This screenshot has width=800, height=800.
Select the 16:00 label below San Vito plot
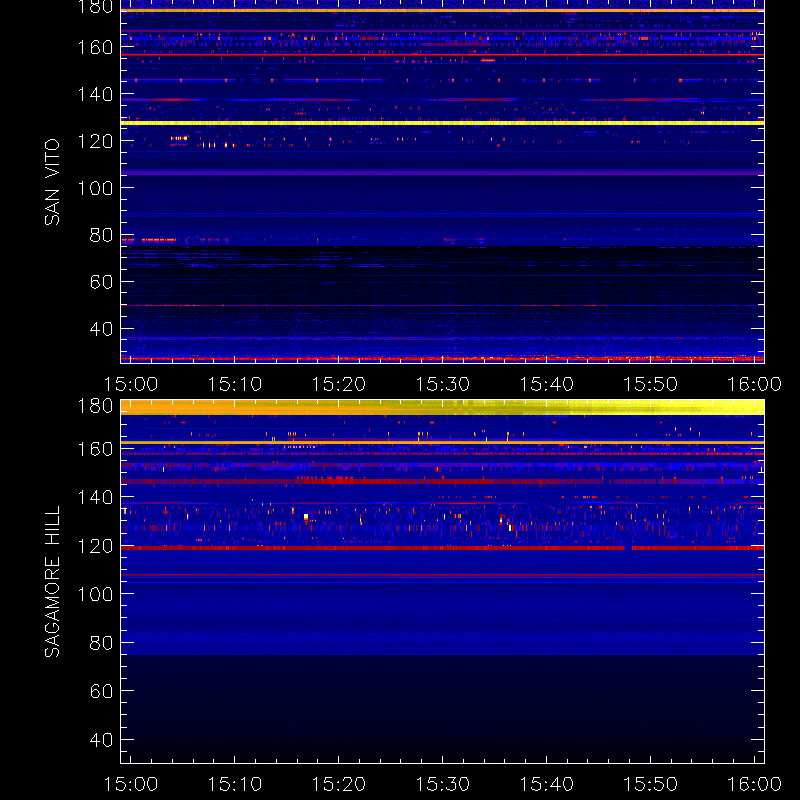[754, 384]
